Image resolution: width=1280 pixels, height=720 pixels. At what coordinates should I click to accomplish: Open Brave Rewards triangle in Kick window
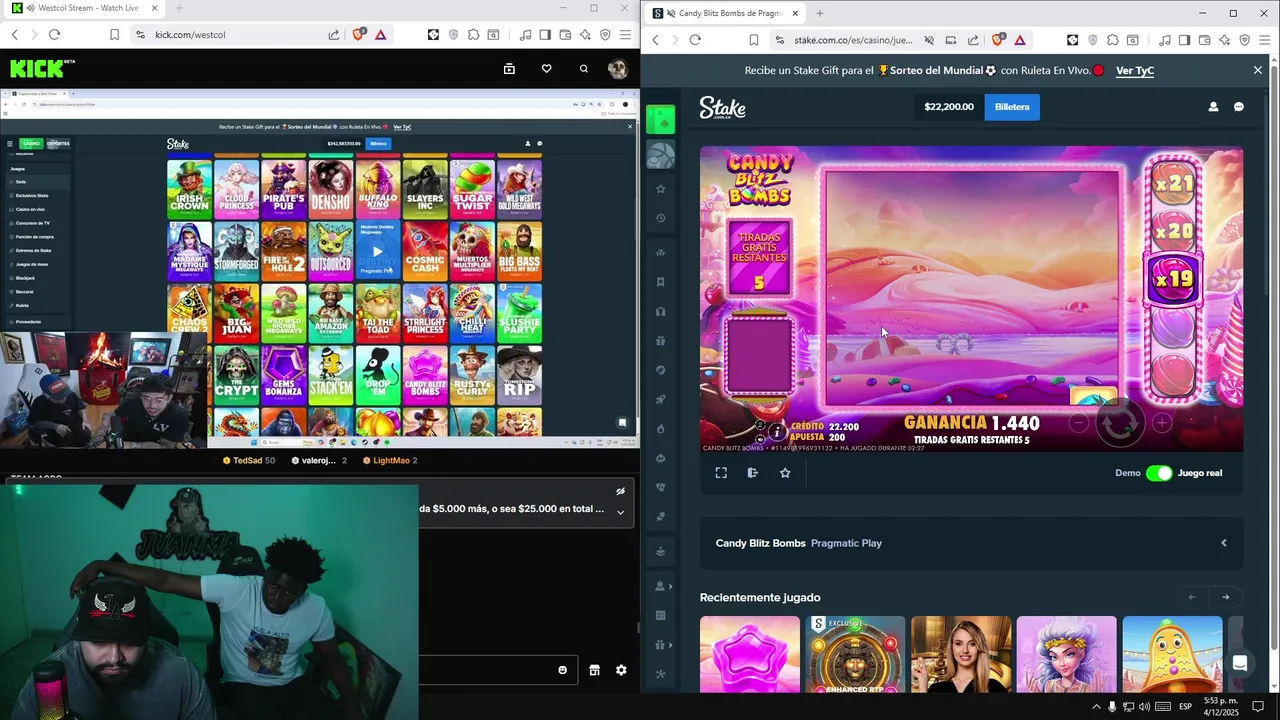coord(381,34)
